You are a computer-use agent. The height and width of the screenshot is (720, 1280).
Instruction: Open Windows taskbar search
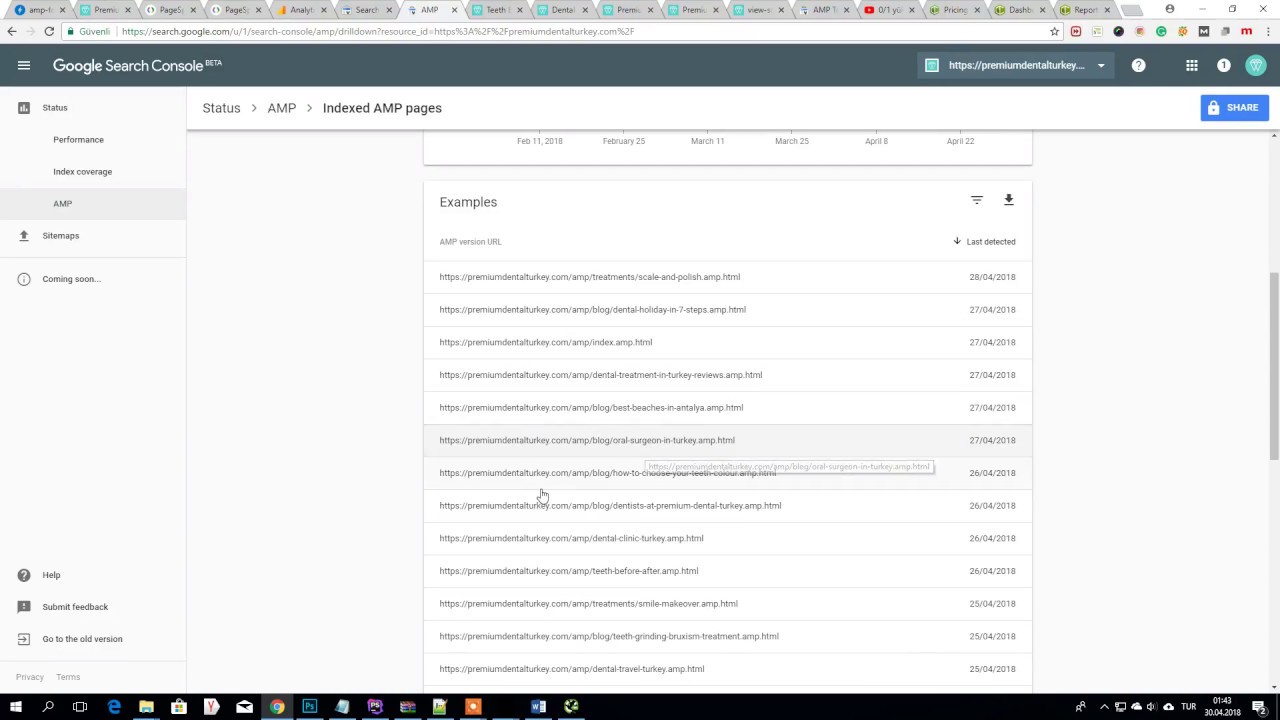point(47,707)
